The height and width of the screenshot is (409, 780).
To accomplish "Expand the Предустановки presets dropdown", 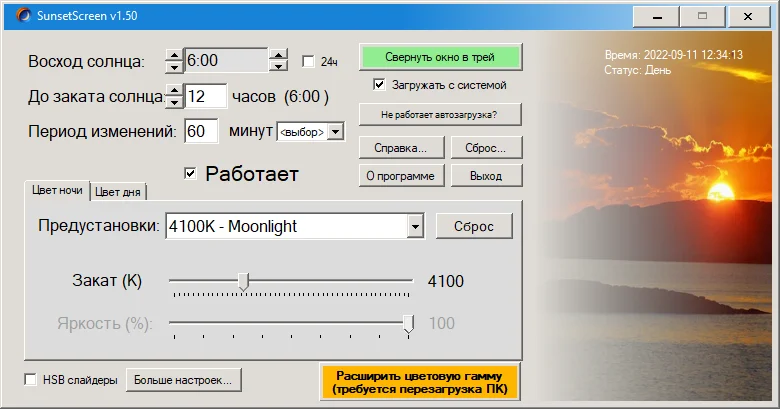I will point(415,227).
